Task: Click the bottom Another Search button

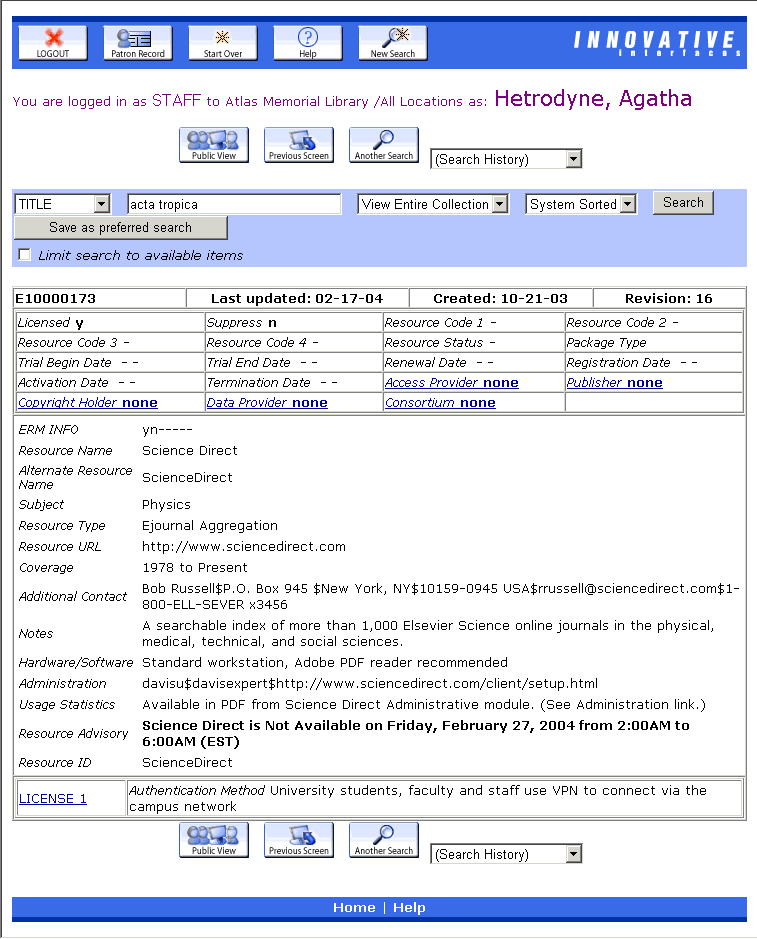Action: click(x=384, y=840)
